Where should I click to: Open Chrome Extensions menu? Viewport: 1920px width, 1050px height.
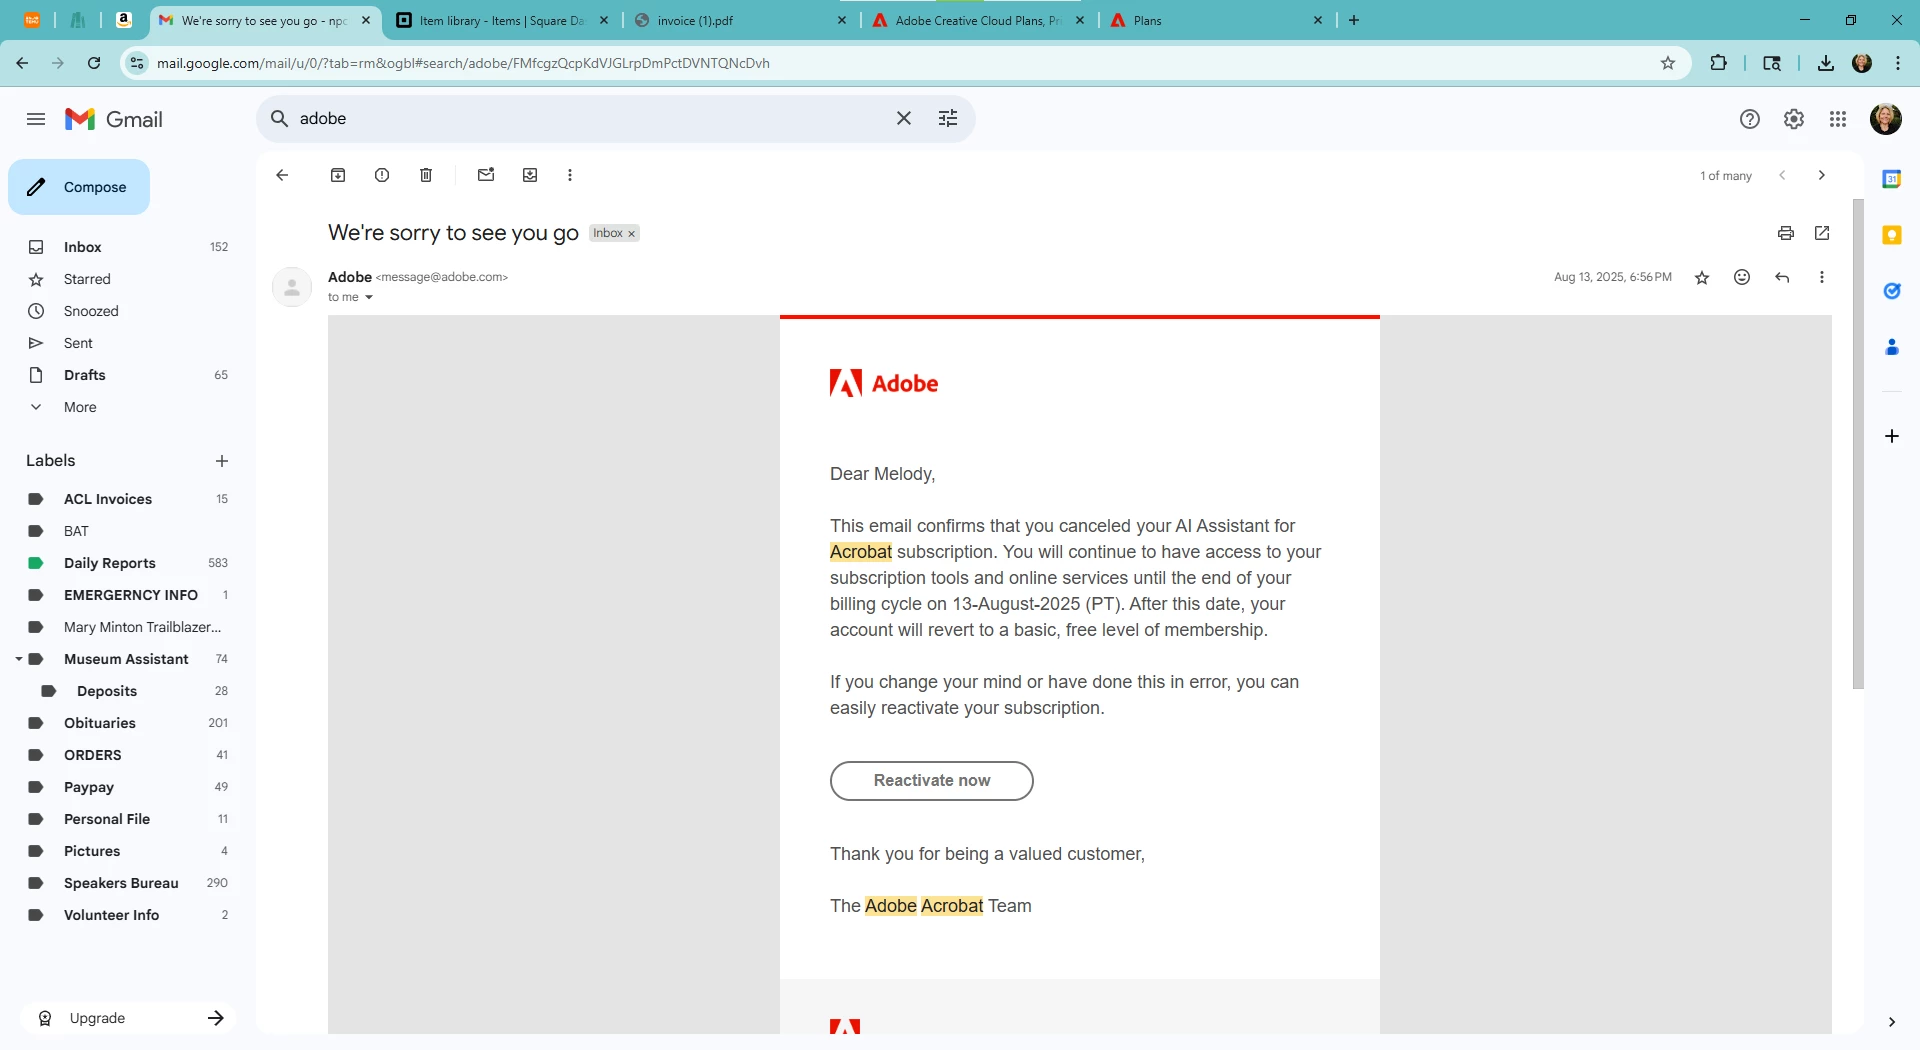point(1718,63)
